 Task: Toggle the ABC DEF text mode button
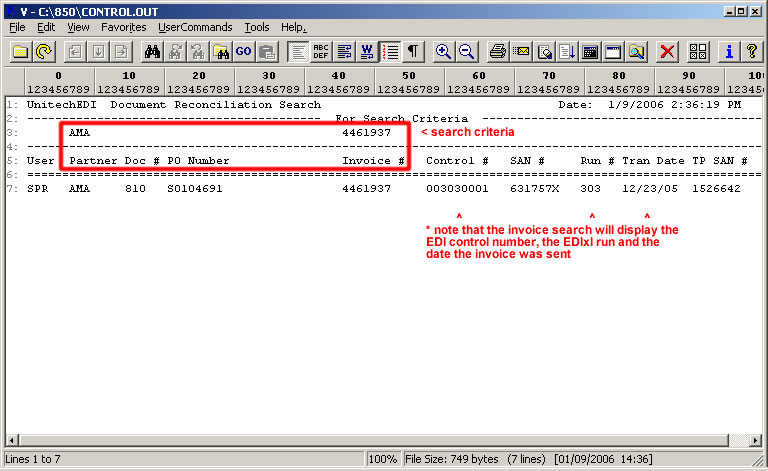[x=321, y=51]
